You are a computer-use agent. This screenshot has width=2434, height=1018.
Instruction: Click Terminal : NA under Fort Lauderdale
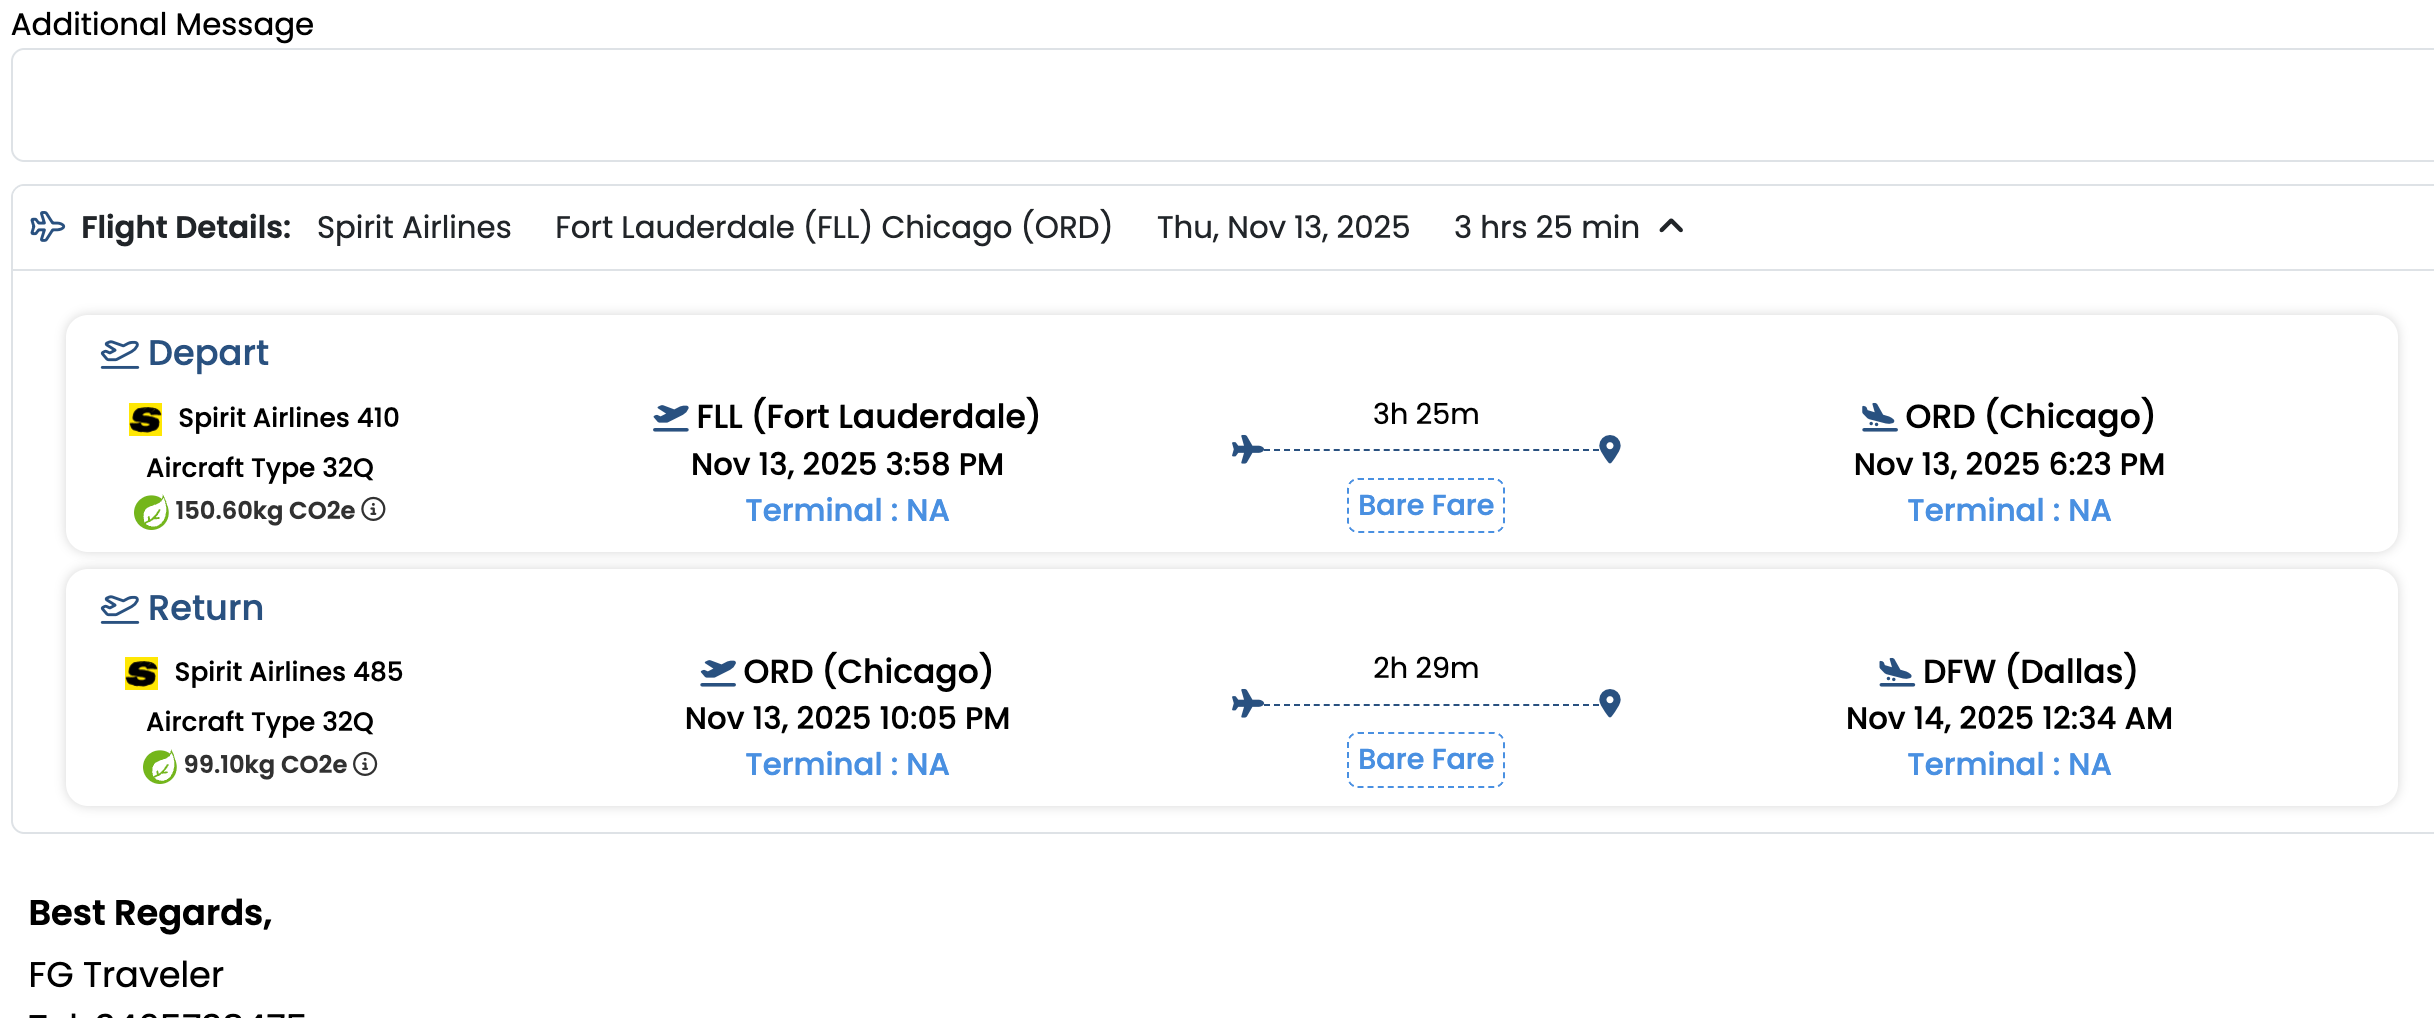pos(847,511)
